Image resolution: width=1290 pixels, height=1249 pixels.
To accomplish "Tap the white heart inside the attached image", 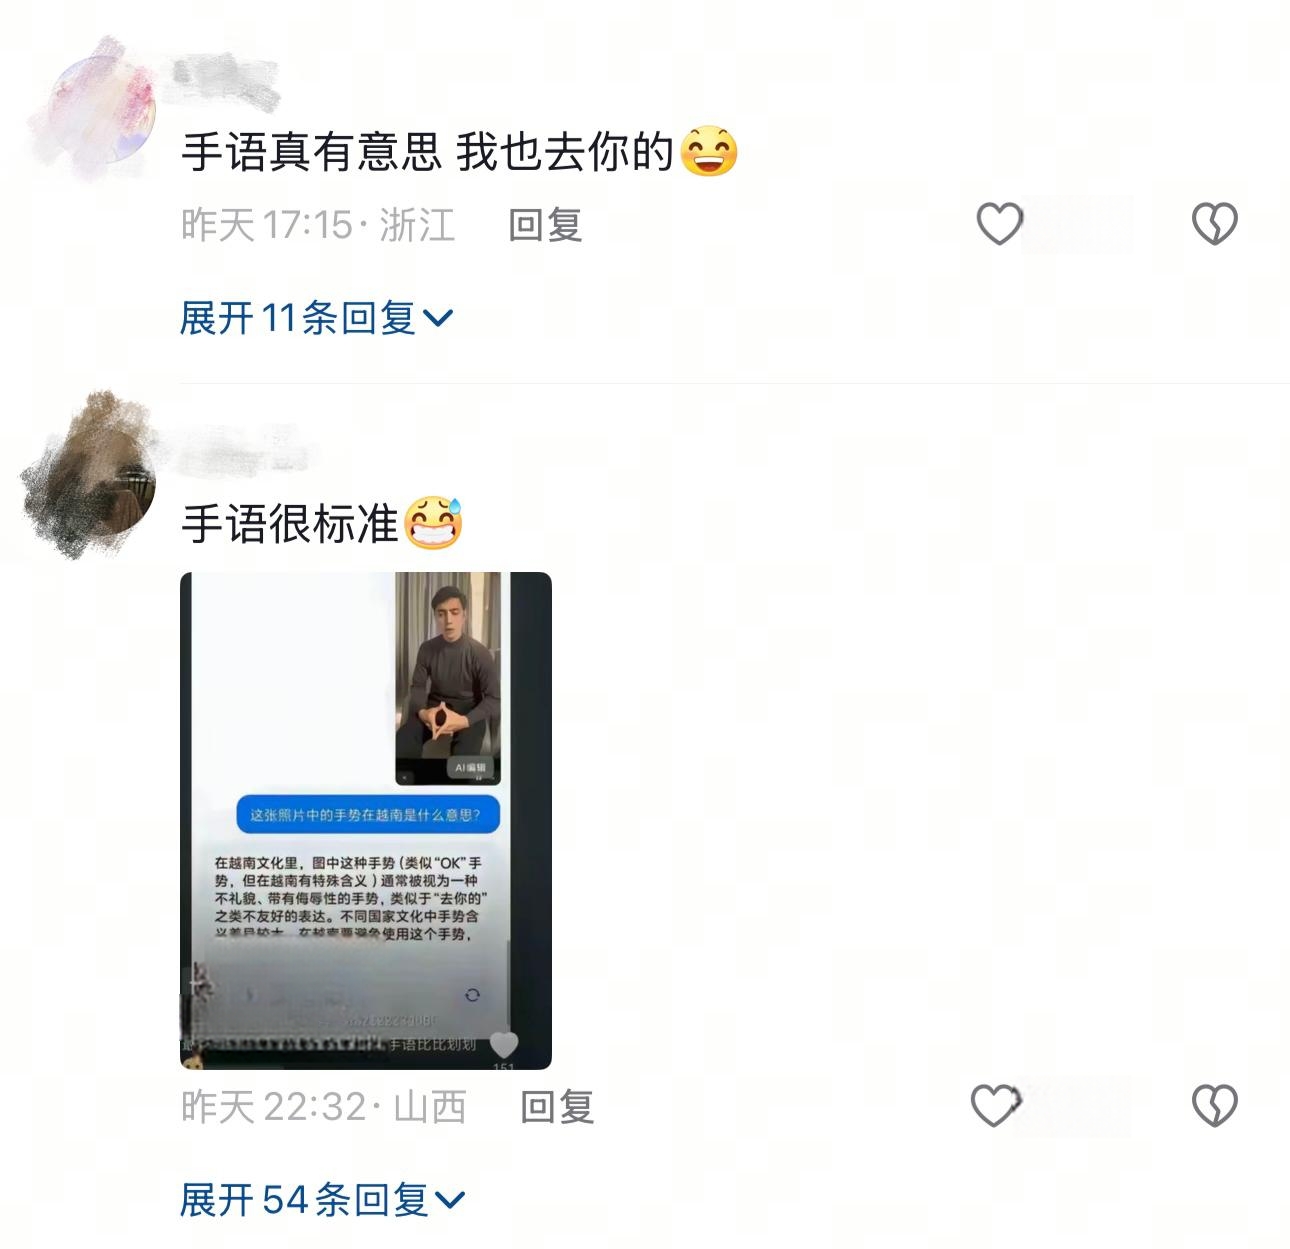I will click(x=503, y=1044).
